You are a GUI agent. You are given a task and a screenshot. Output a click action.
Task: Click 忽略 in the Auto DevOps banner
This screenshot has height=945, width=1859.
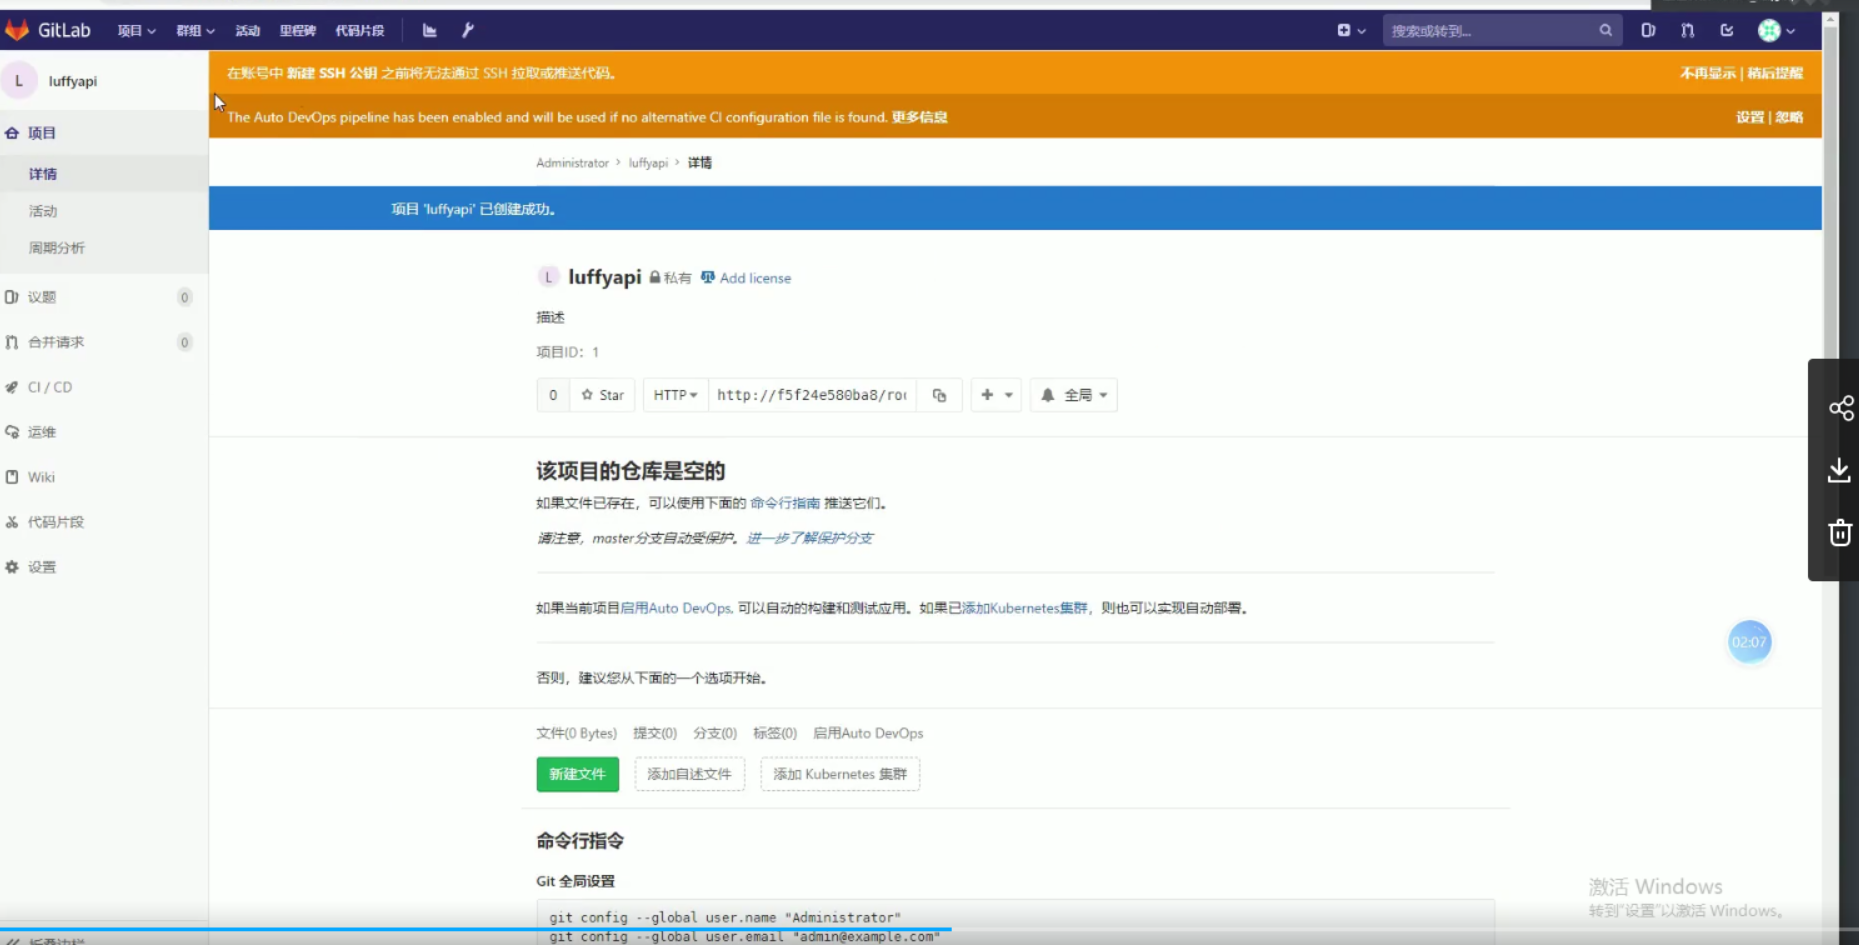coord(1789,117)
